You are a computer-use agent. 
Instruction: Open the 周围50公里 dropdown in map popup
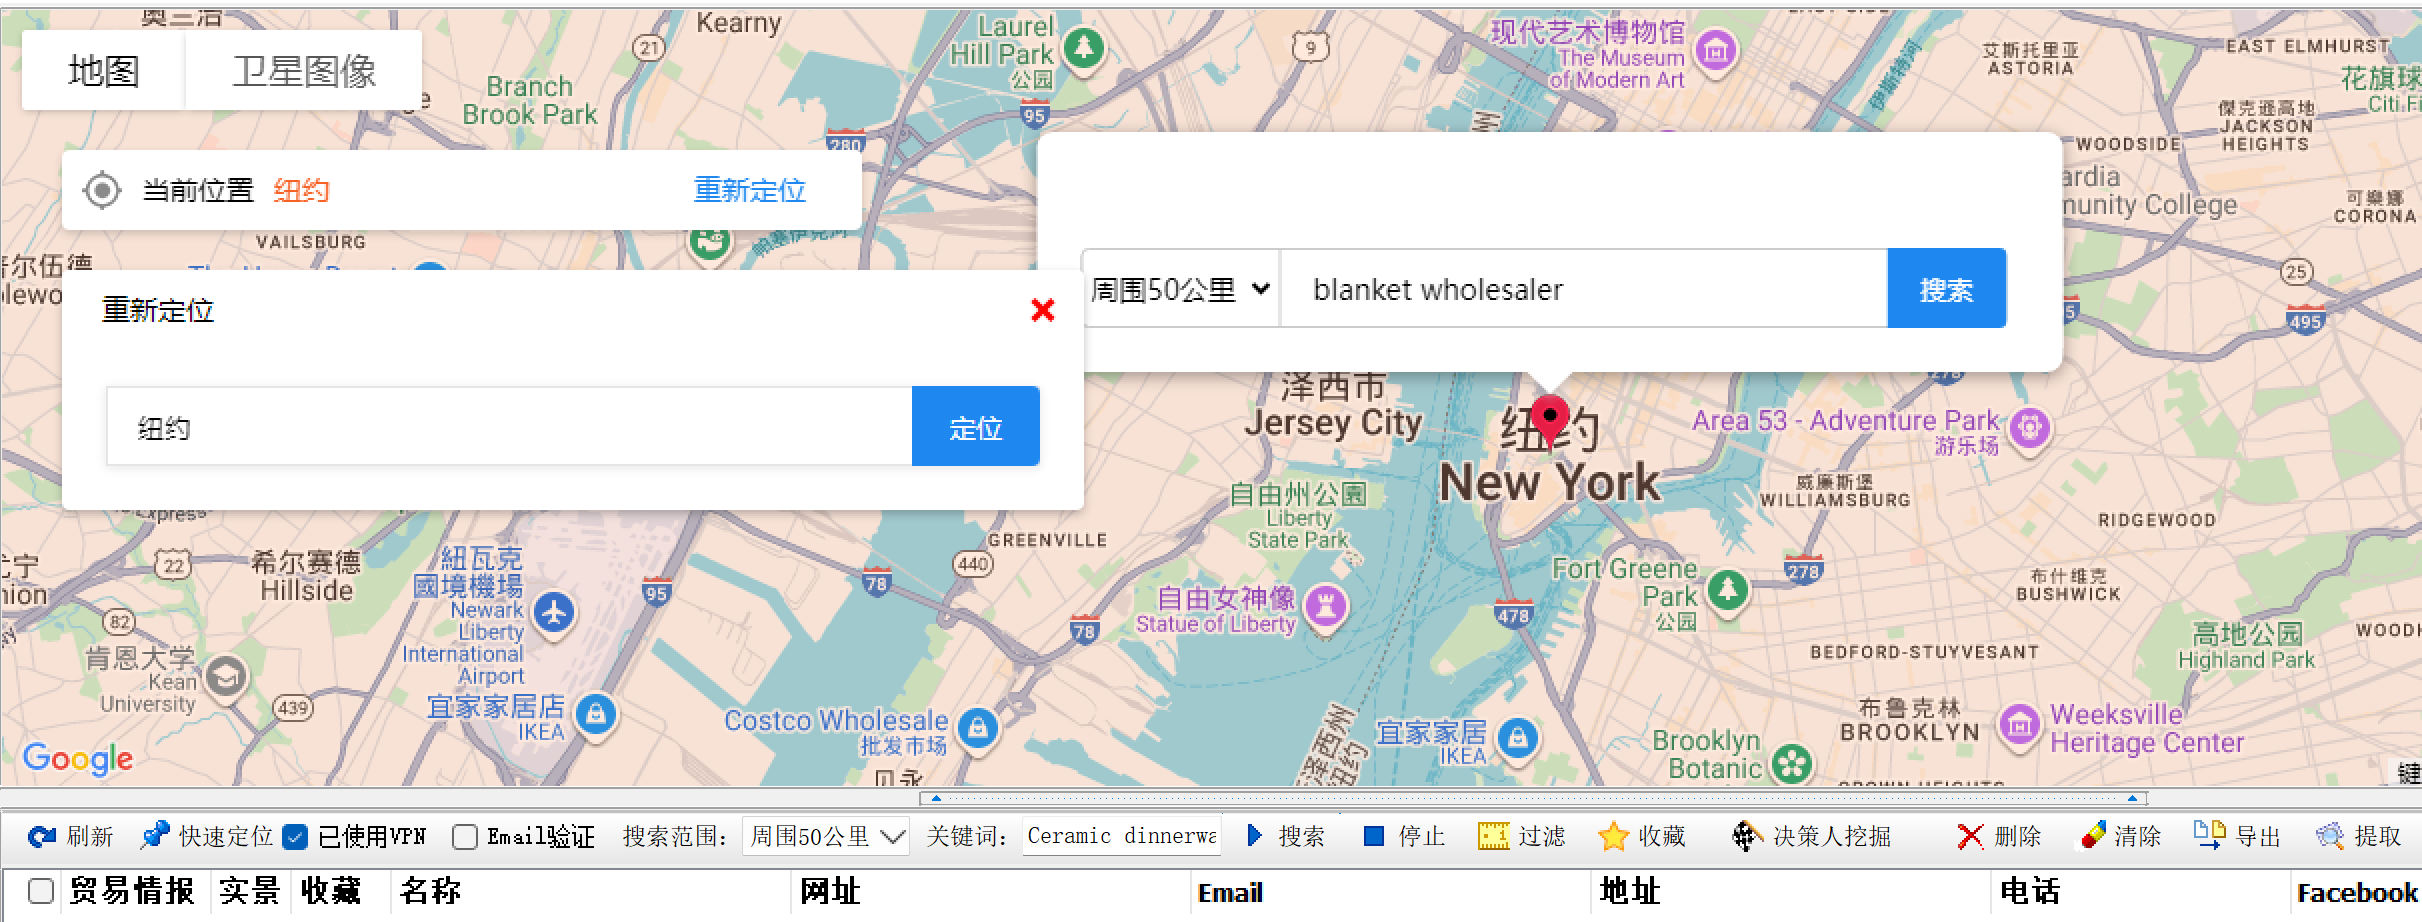coord(1180,289)
